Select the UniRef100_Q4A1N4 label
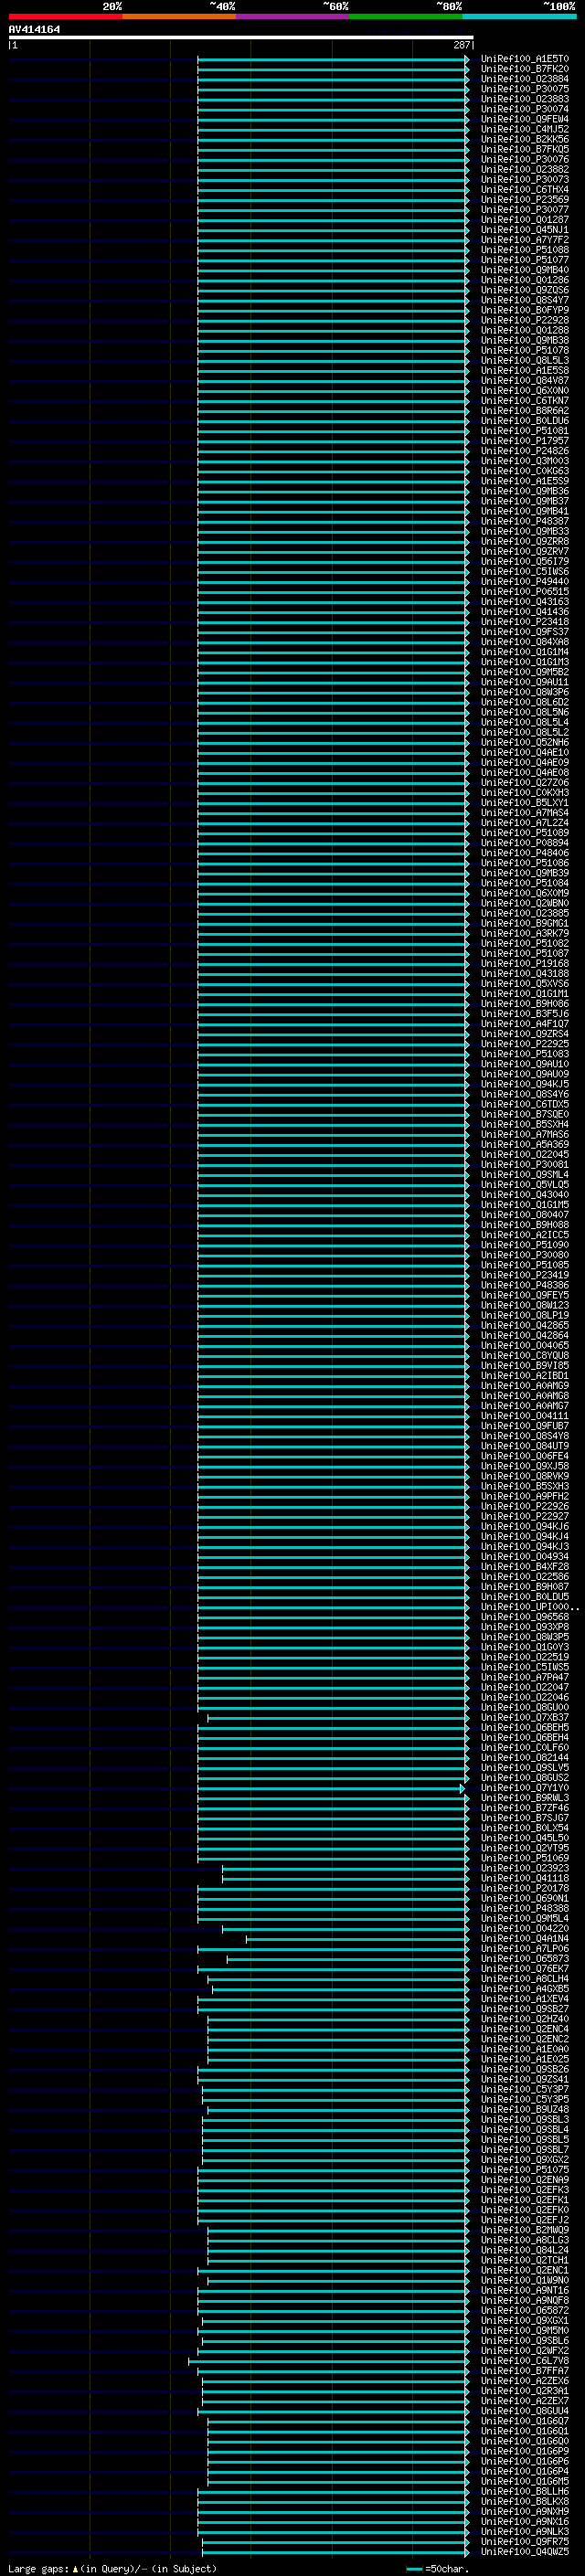The width and height of the screenshot is (585, 2576). tap(524, 1938)
